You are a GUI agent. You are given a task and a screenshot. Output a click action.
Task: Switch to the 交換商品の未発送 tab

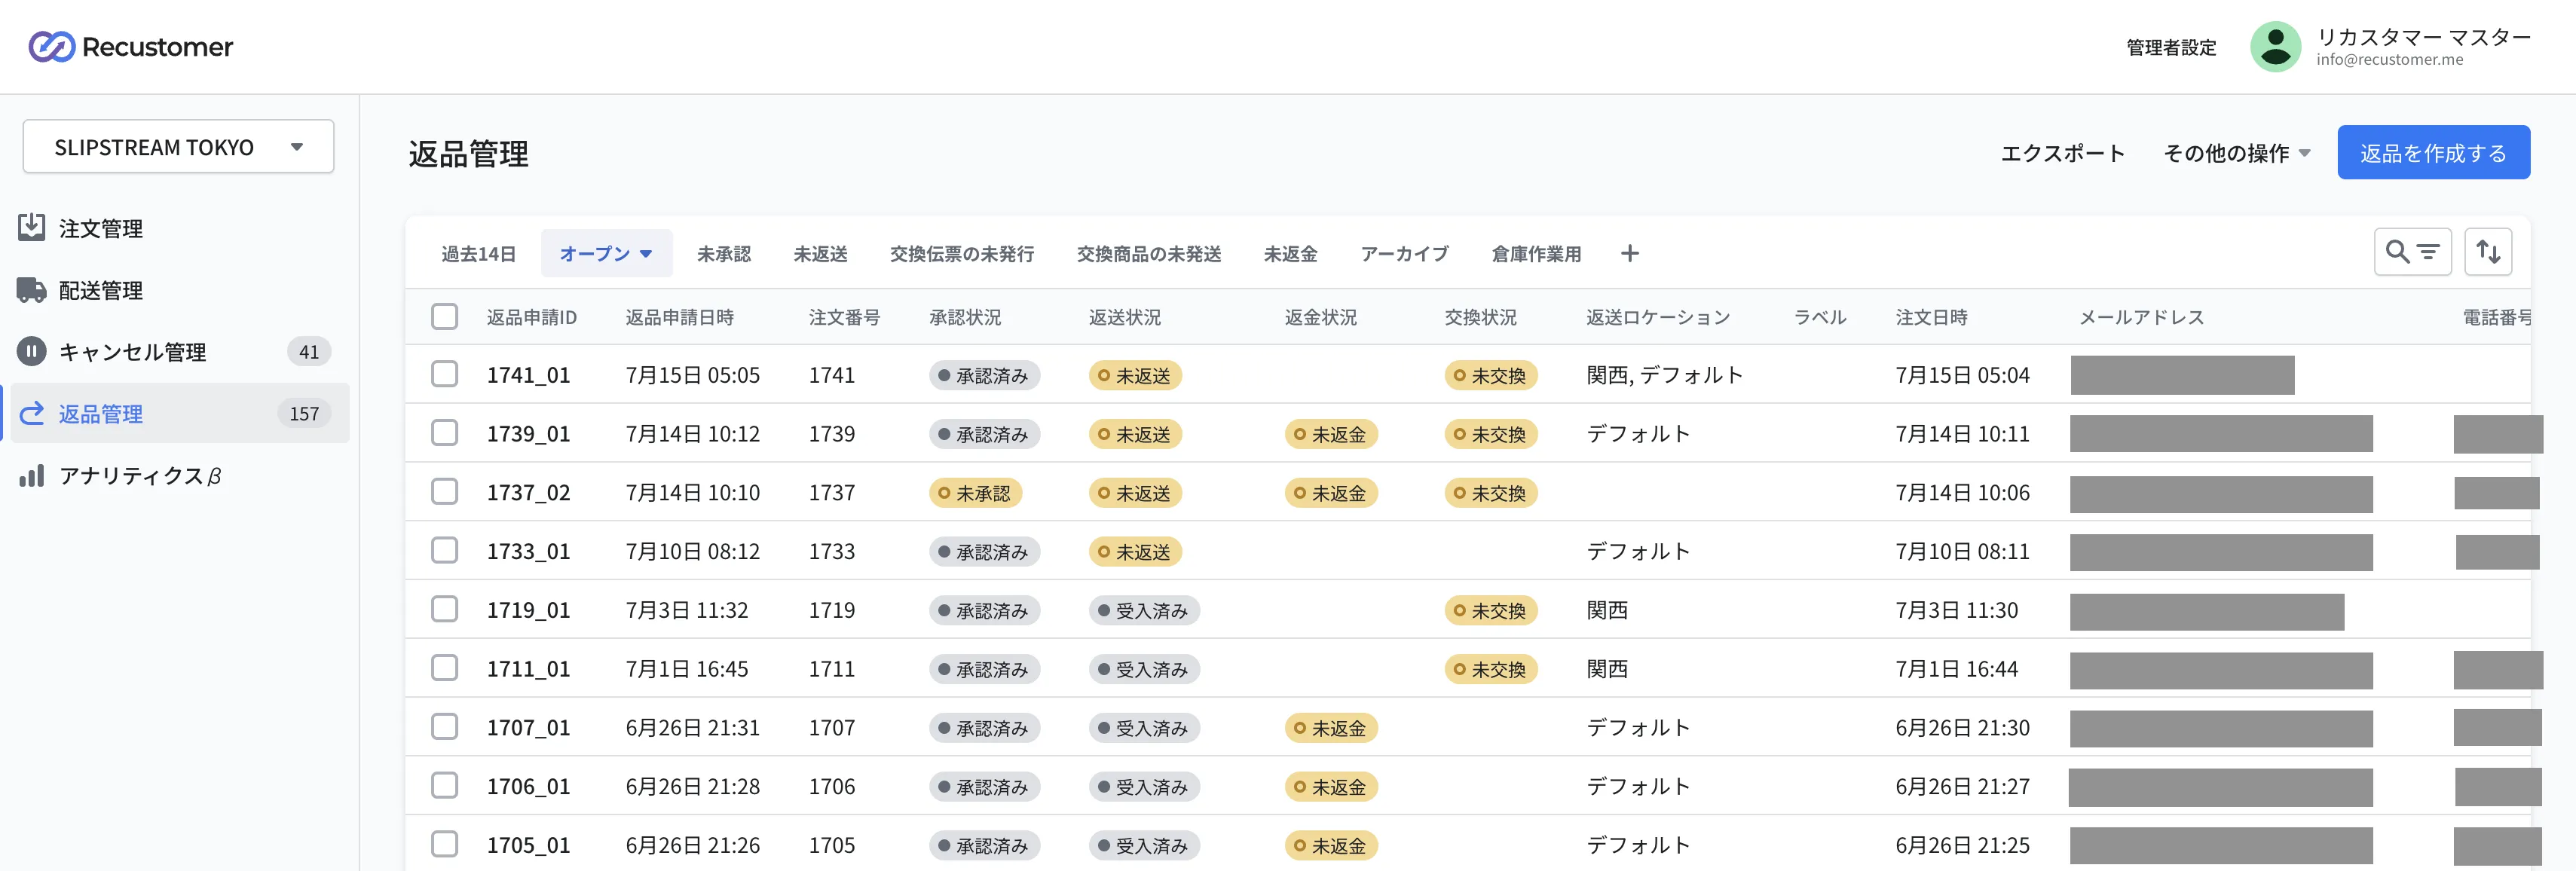(1148, 254)
